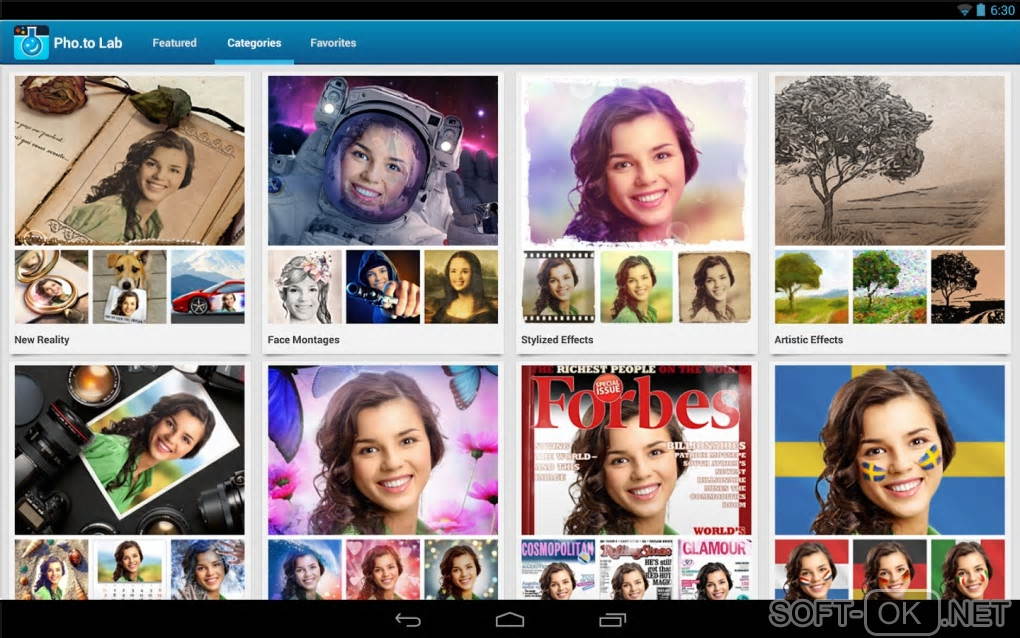Choose the old sepia paper thumbnail

tap(714, 287)
